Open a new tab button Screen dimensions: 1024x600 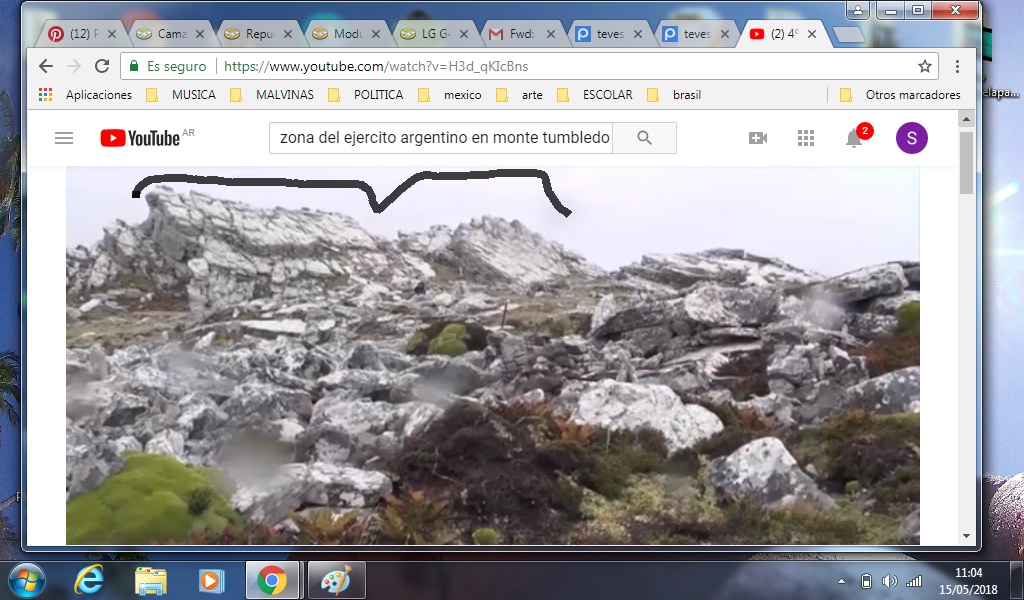coord(849,35)
